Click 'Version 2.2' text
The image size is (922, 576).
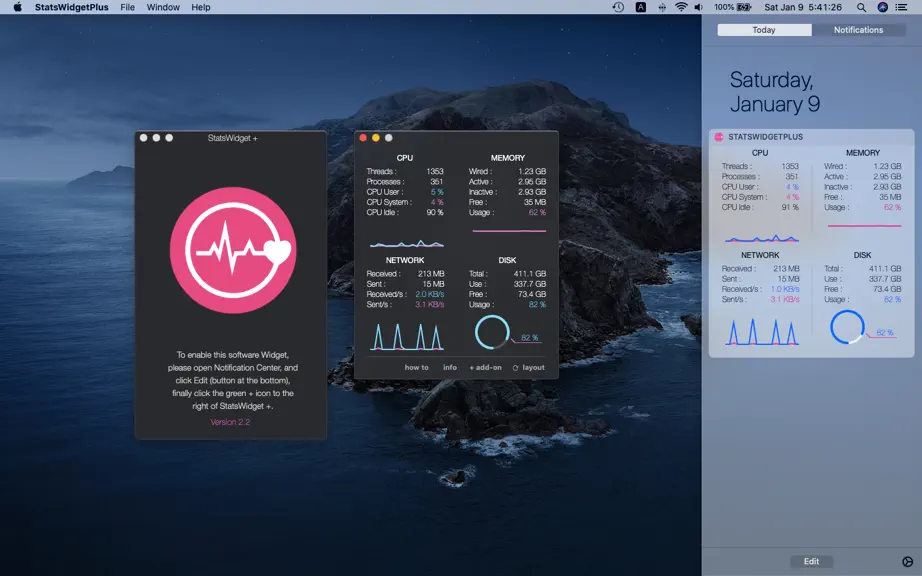click(x=230, y=422)
